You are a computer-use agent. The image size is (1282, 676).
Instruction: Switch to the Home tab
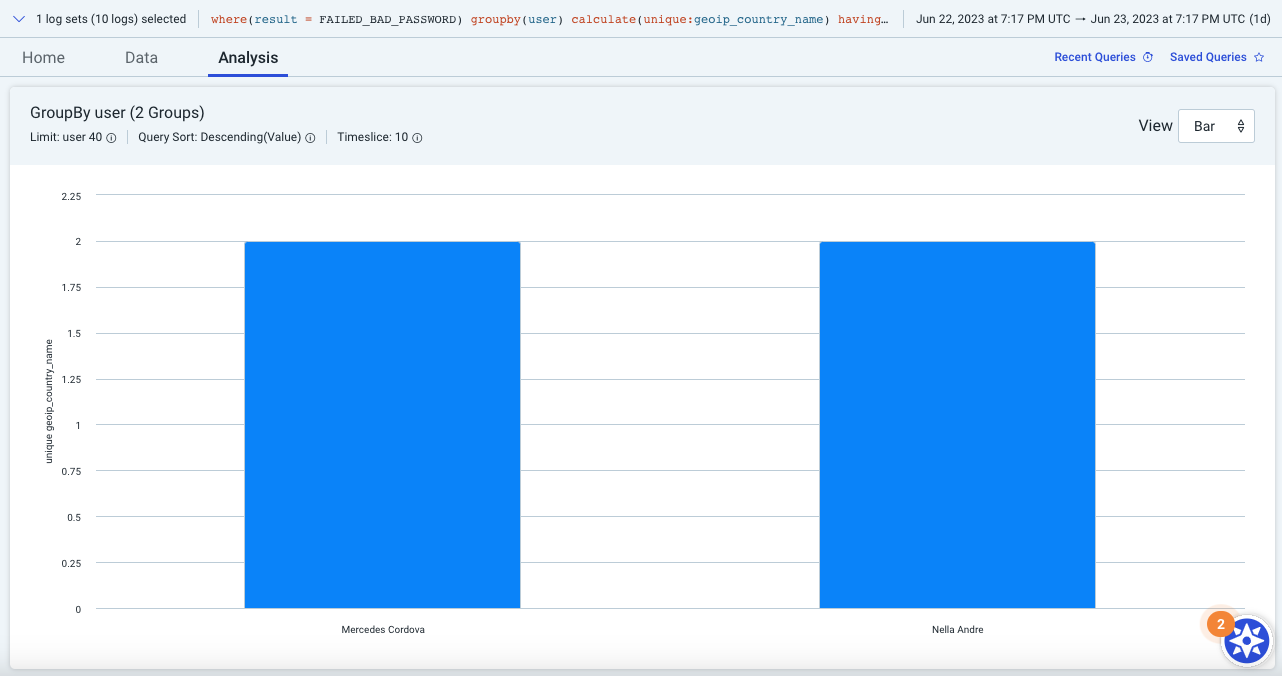click(43, 57)
